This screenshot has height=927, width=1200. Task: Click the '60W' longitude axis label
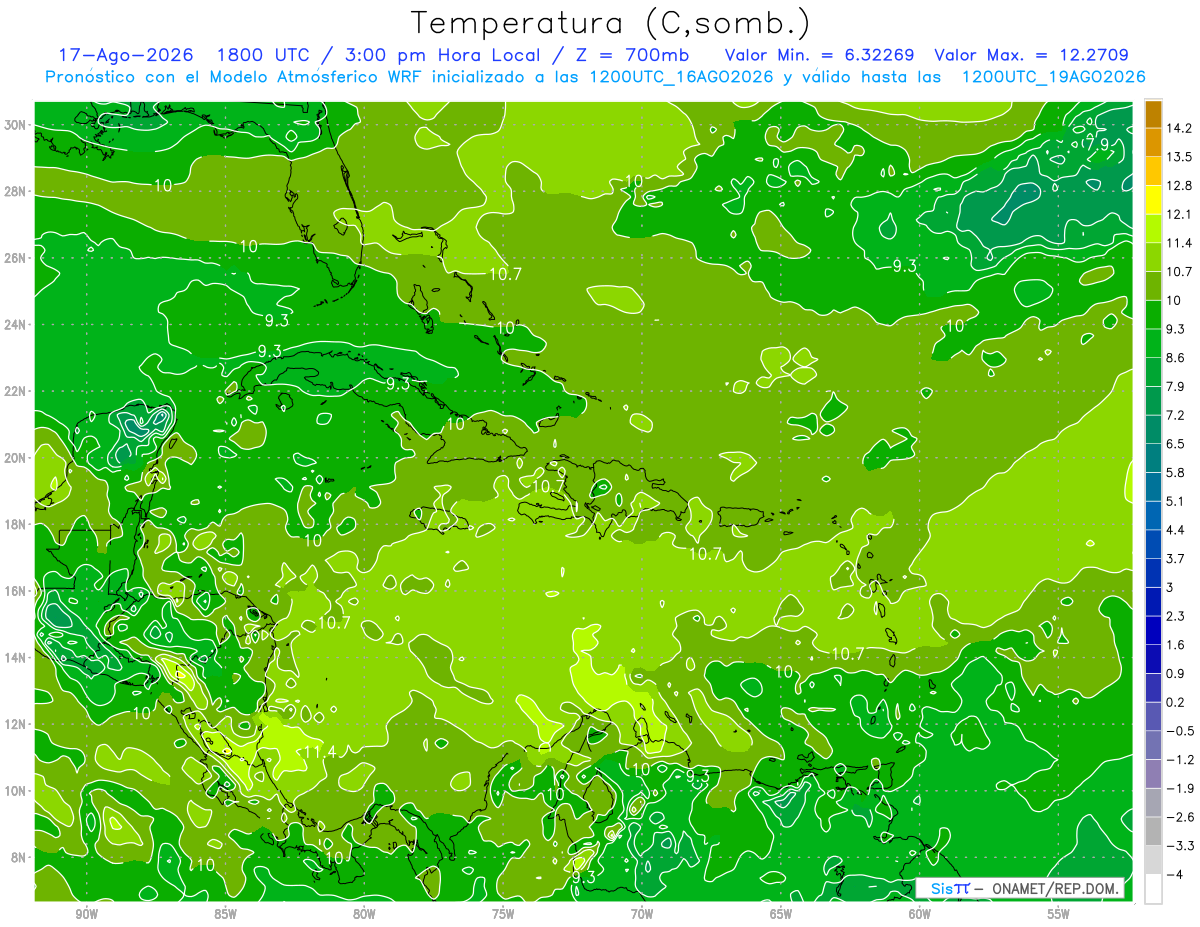pos(920,914)
